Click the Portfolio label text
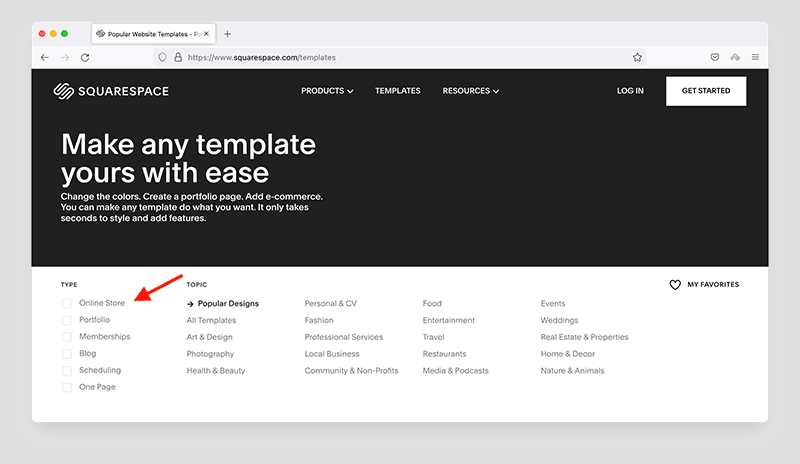 tap(94, 320)
